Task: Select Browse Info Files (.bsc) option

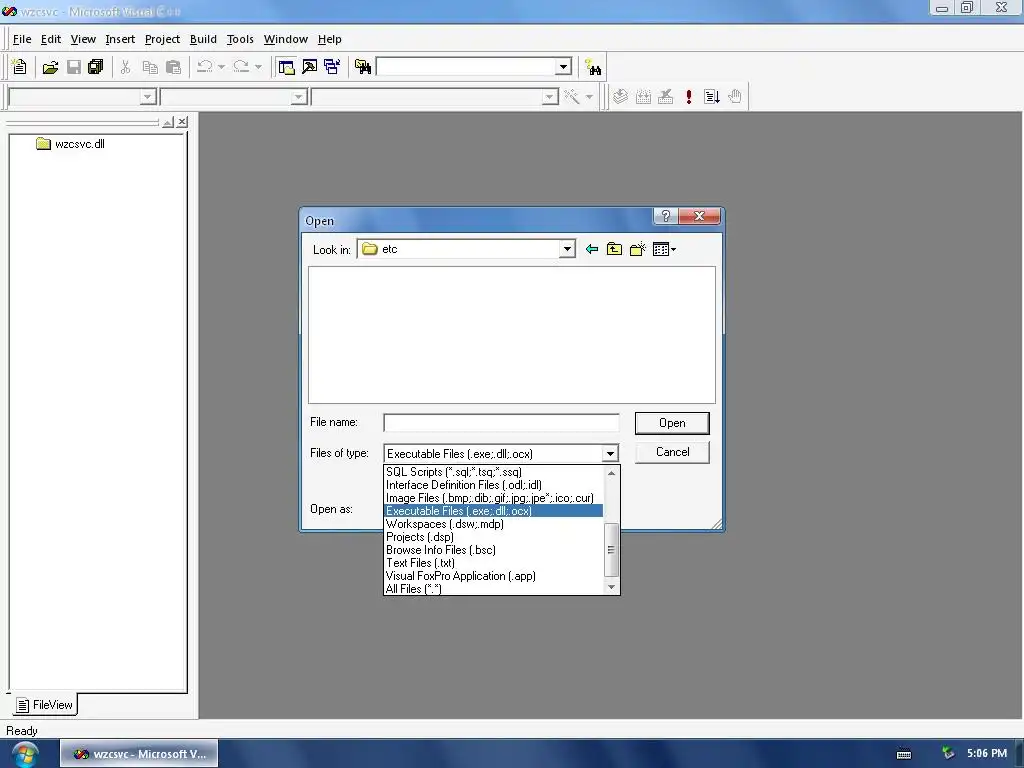Action: pyautogui.click(x=493, y=550)
